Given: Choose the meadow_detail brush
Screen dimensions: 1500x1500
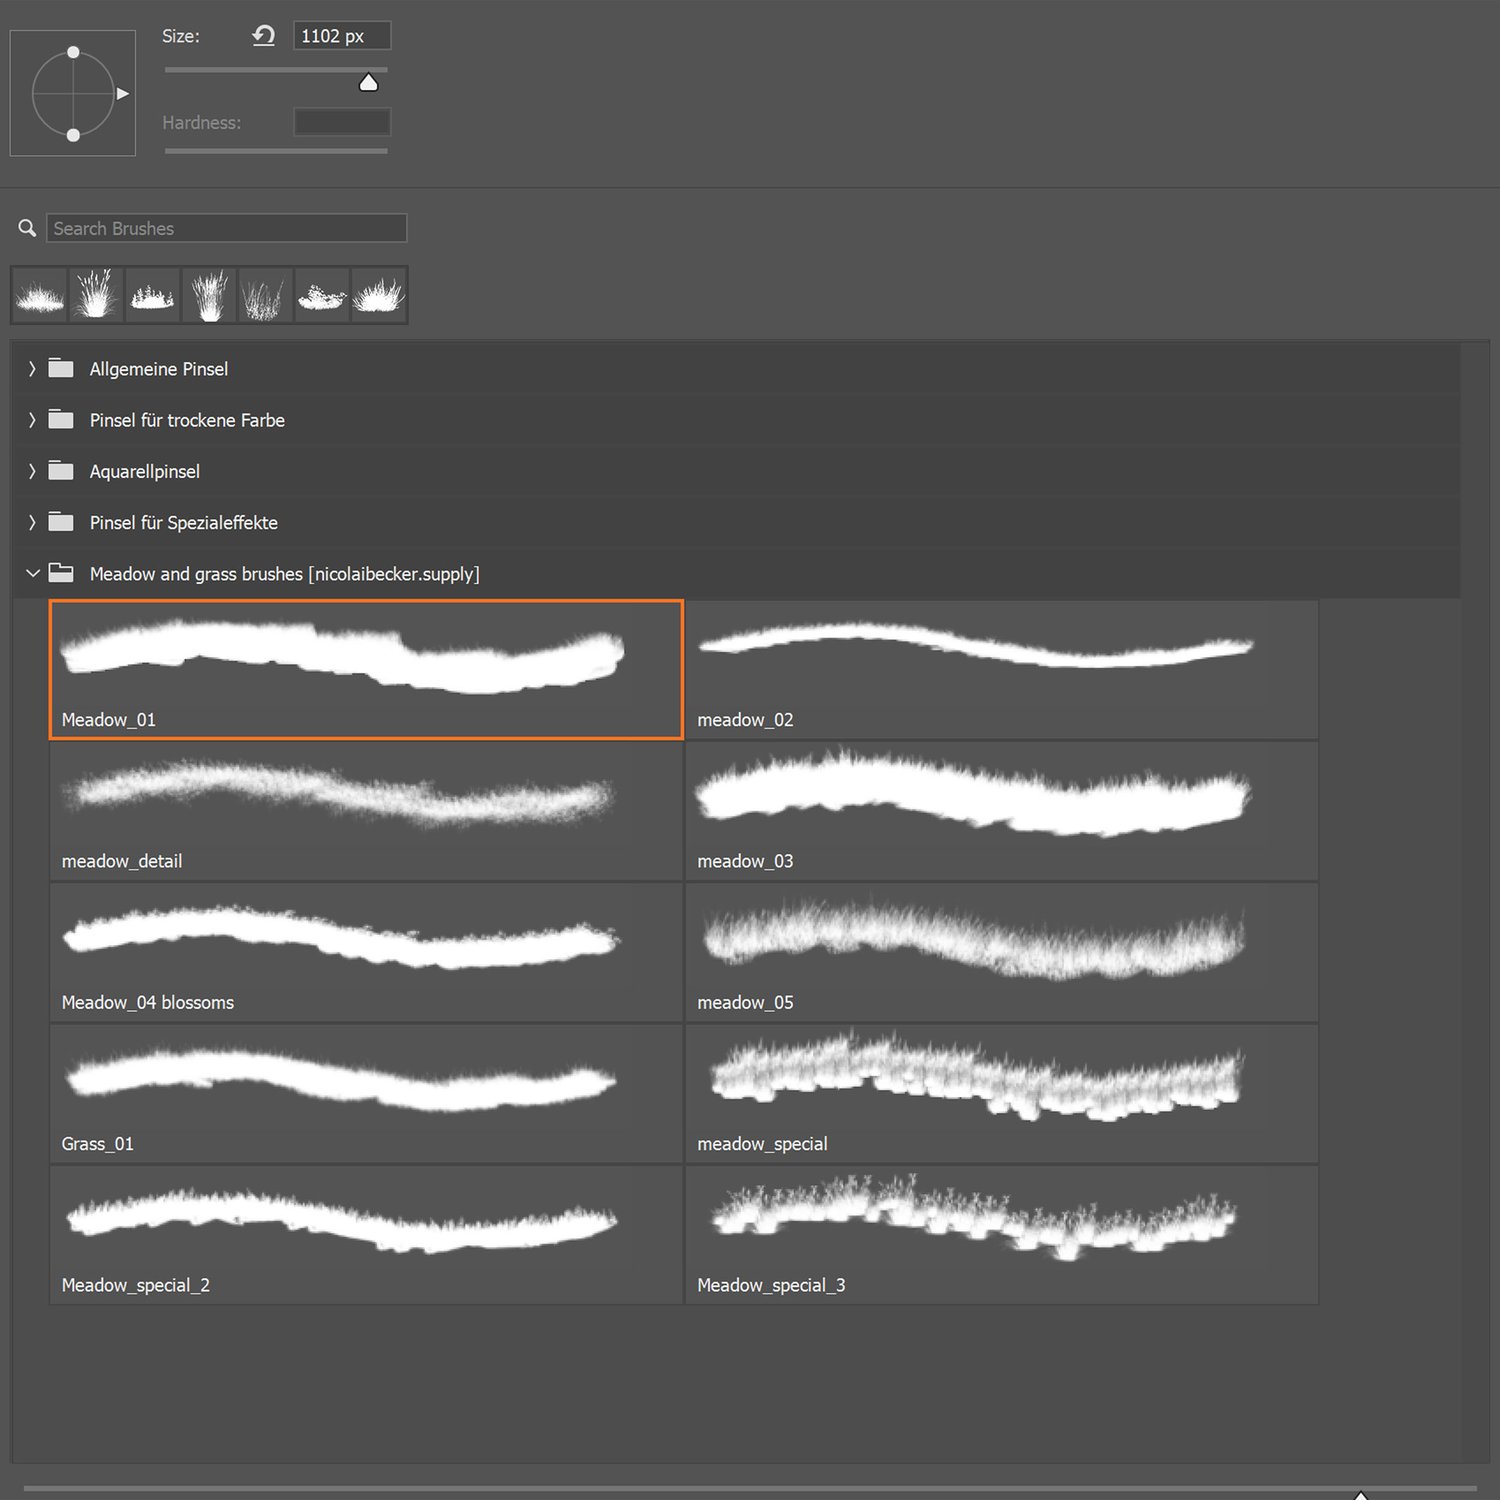Looking at the screenshot, I should tap(366, 811).
